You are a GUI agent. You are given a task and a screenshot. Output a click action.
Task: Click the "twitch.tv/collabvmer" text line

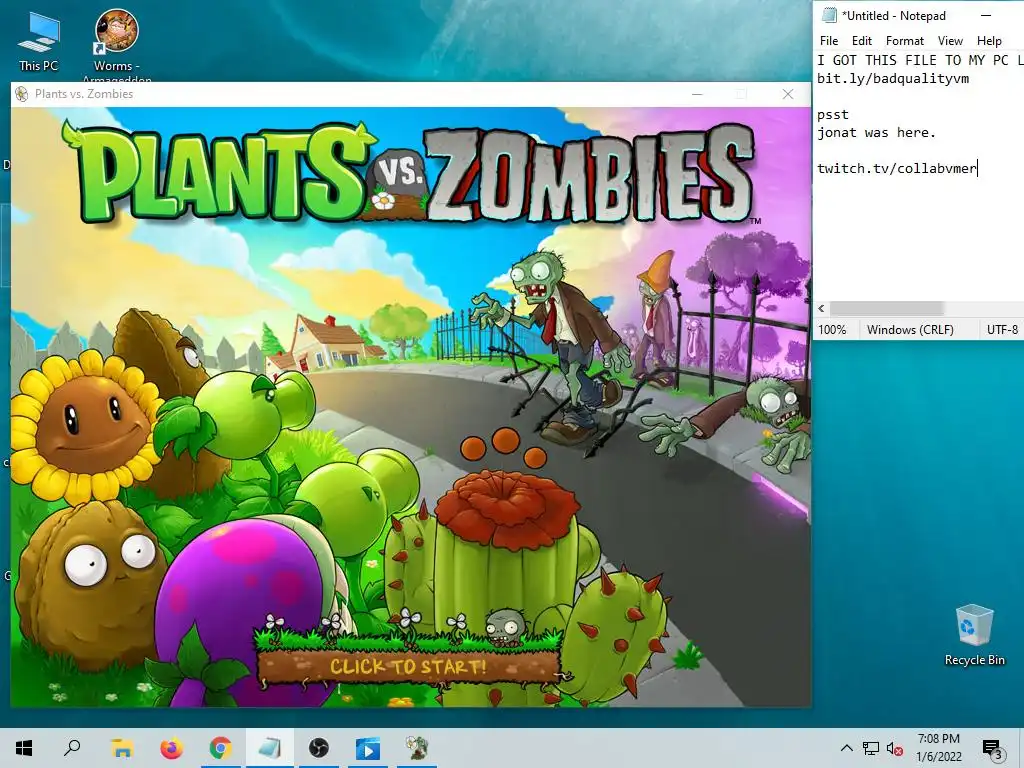(897, 168)
